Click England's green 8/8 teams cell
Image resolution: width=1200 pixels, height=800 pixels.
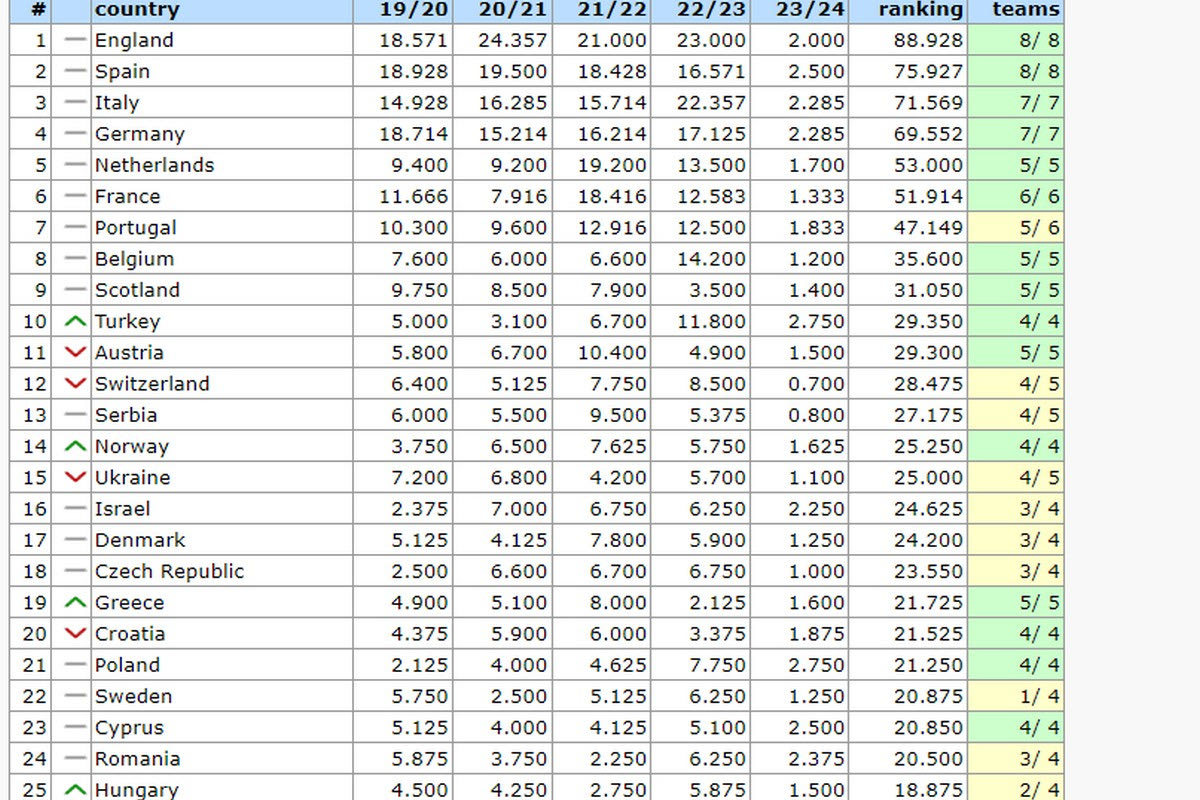tap(1016, 41)
